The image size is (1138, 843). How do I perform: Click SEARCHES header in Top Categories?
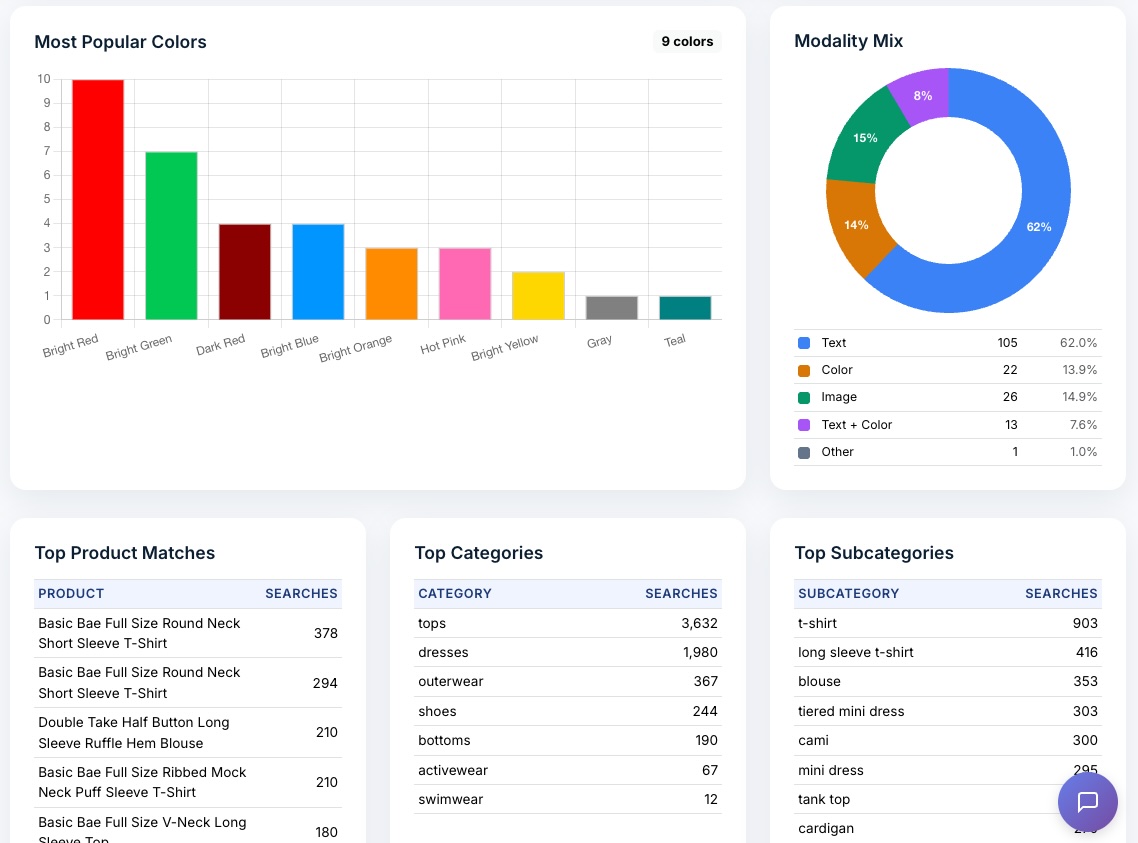(681, 593)
